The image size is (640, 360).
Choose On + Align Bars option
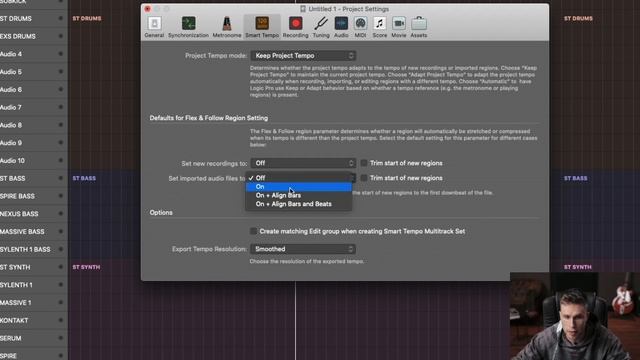(x=298, y=195)
